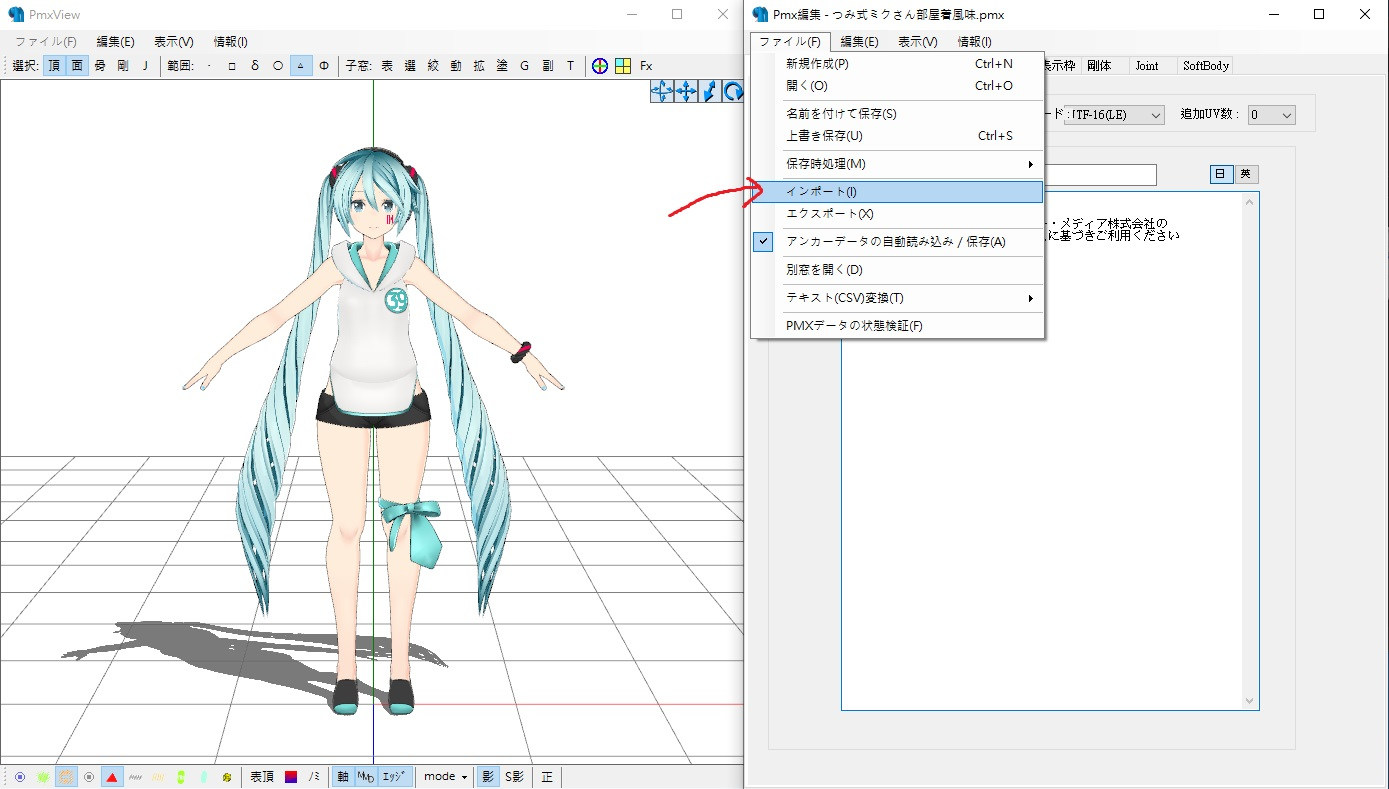Select the Φ range selection mode
The width and height of the screenshot is (1389, 789).
tap(324, 66)
